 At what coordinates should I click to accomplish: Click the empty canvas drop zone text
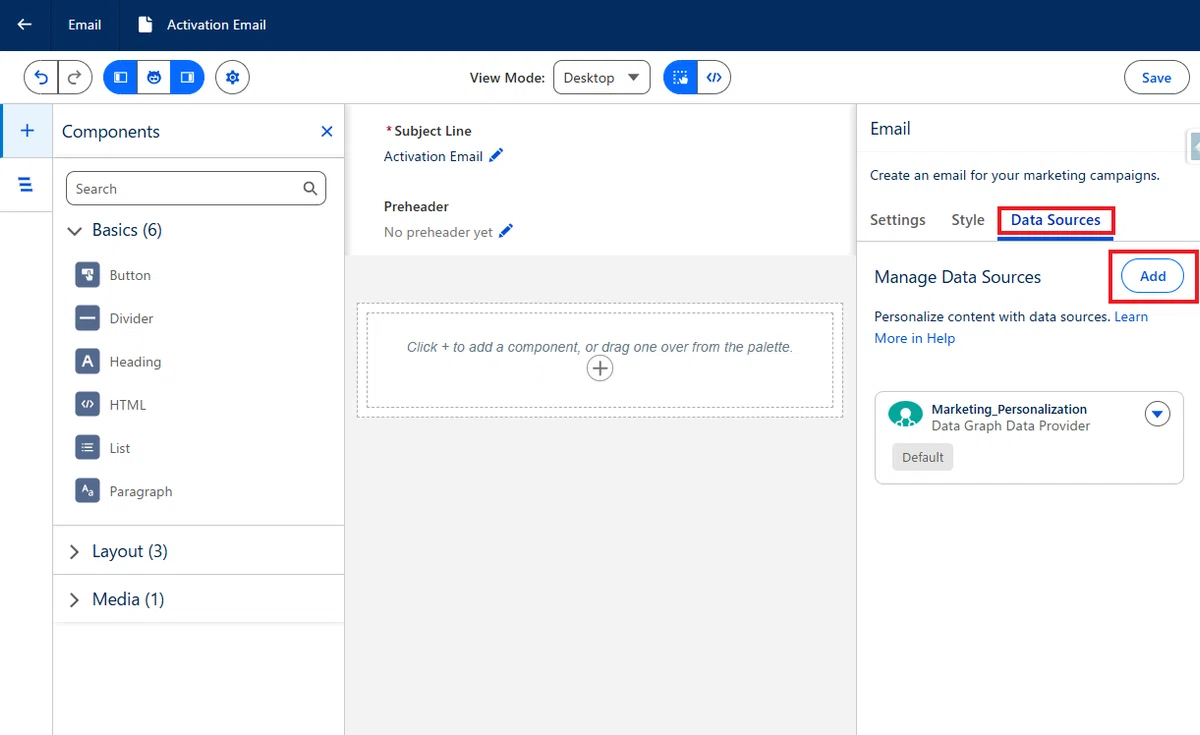click(x=599, y=347)
